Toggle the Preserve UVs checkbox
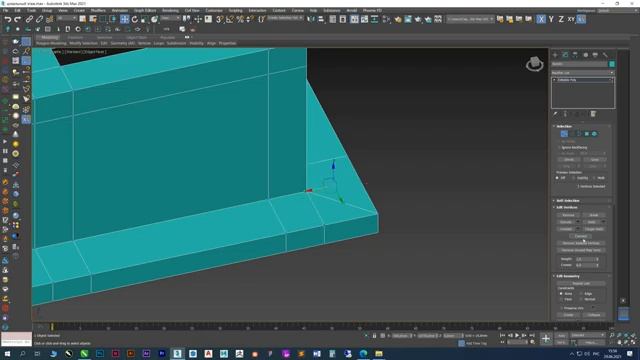Image resolution: width=640 pixels, height=360 pixels. (x=562, y=308)
